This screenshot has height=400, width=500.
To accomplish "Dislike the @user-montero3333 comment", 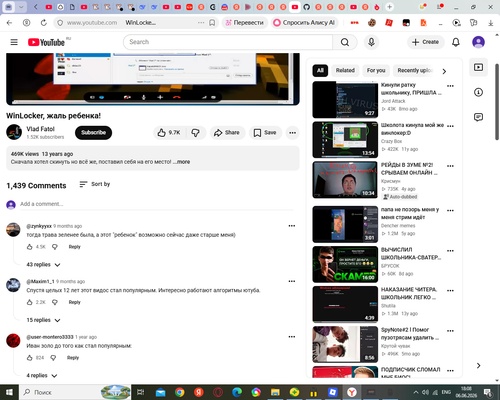I will (x=53, y=358).
